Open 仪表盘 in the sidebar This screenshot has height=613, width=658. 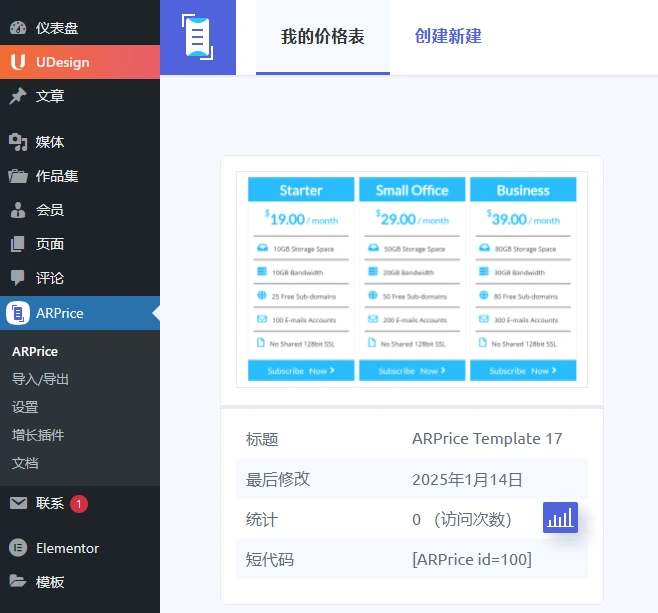(80, 28)
